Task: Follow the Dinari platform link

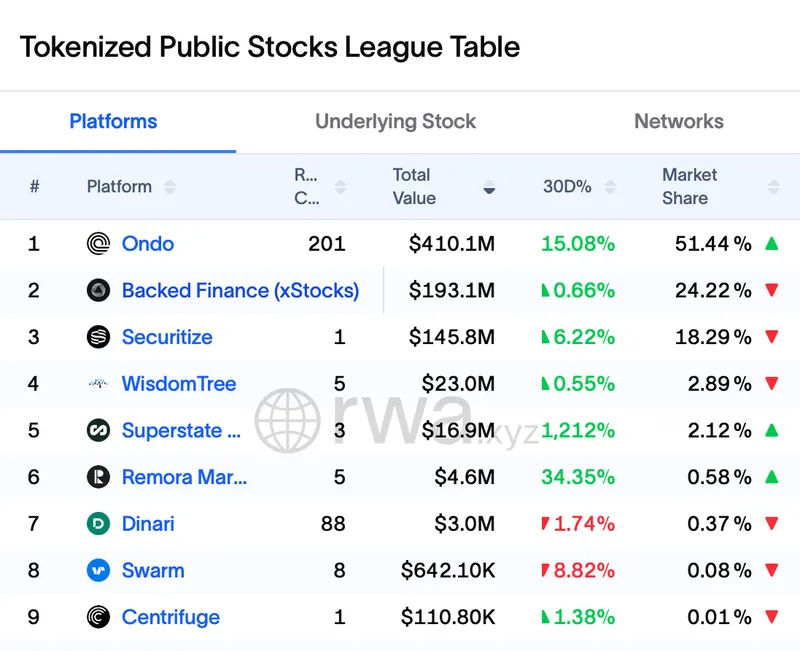Action: tap(147, 524)
